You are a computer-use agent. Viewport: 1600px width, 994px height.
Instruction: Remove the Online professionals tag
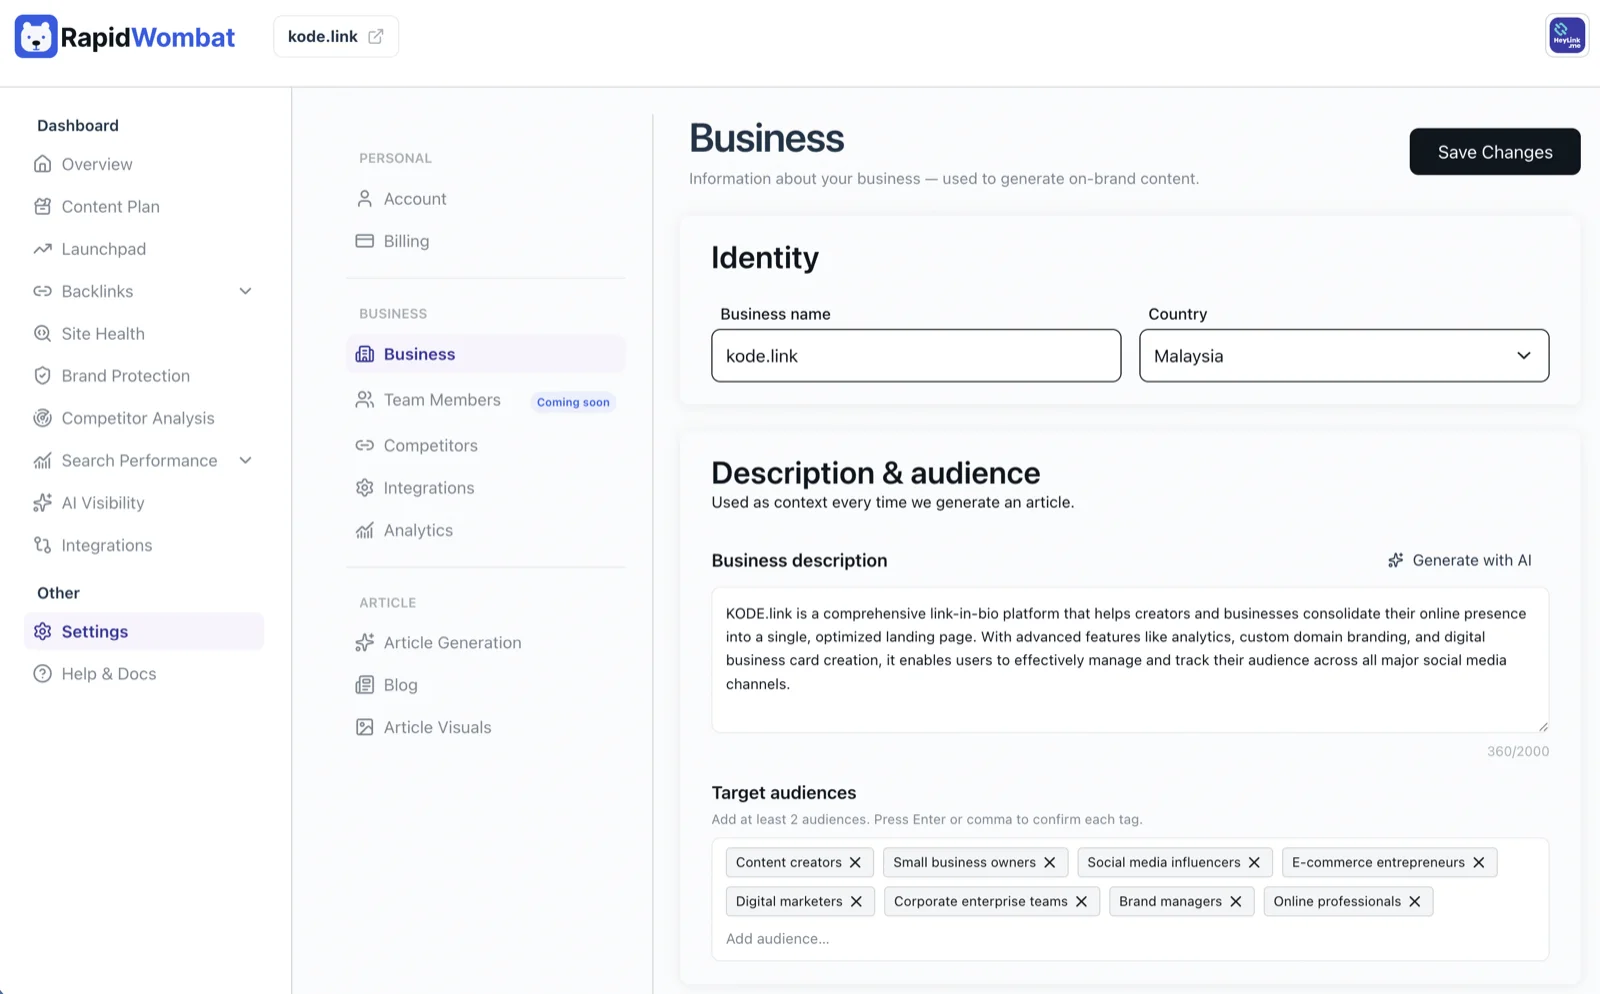(x=1415, y=901)
